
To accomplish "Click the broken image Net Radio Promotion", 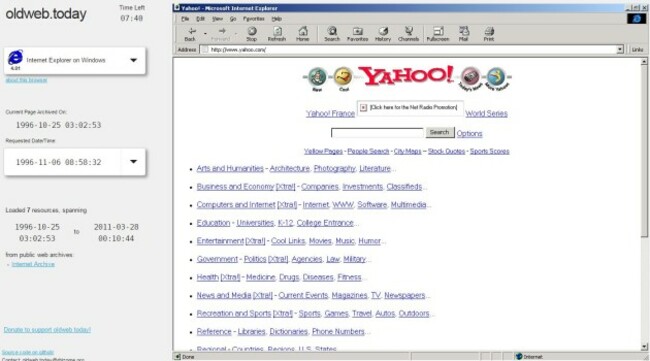I will click(x=410, y=108).
